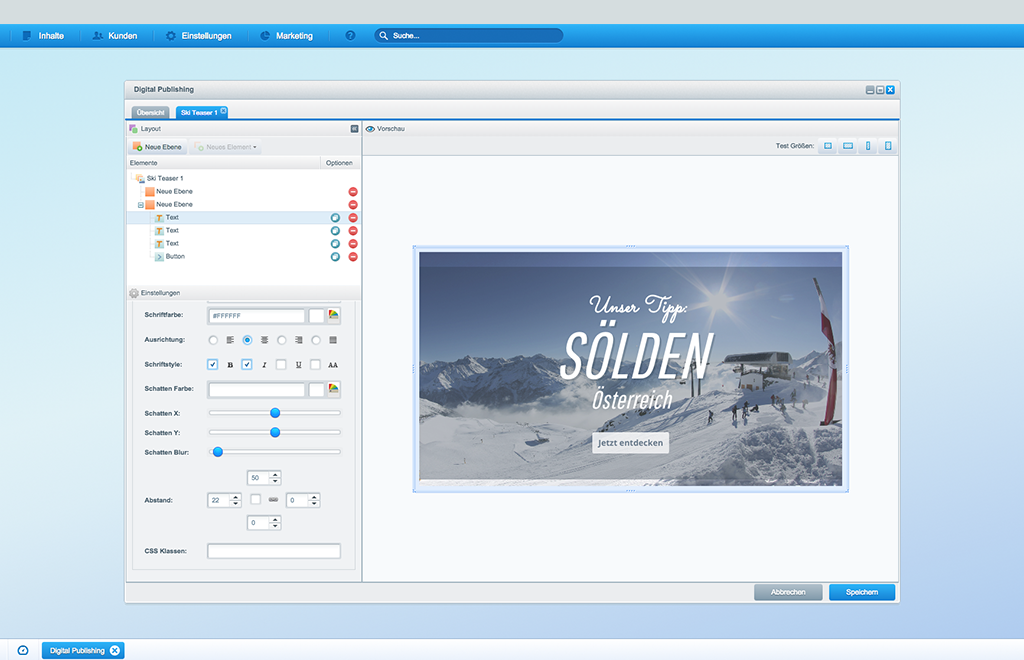This screenshot has height=660, width=1024.
Task: Duplicate the second Text element
Action: [335, 230]
